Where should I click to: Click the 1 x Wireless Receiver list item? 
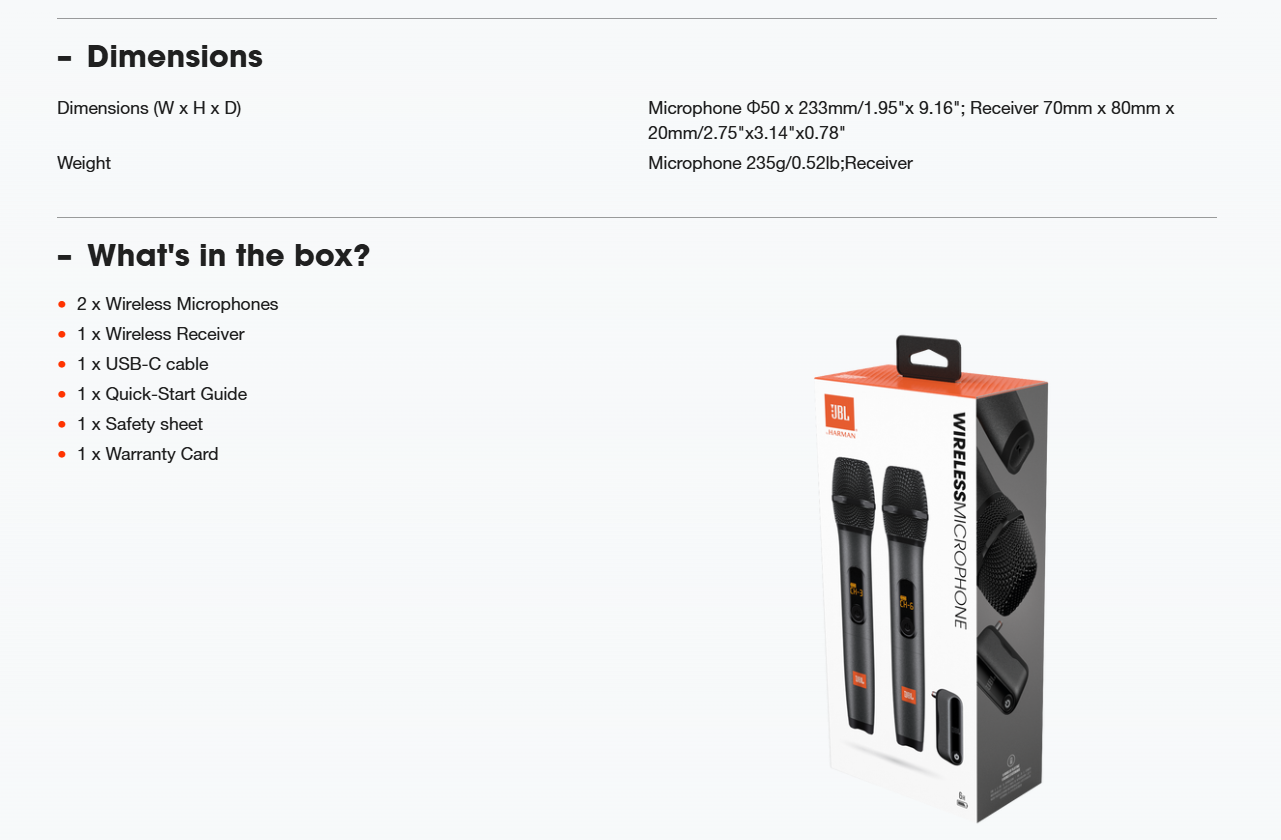(x=161, y=334)
